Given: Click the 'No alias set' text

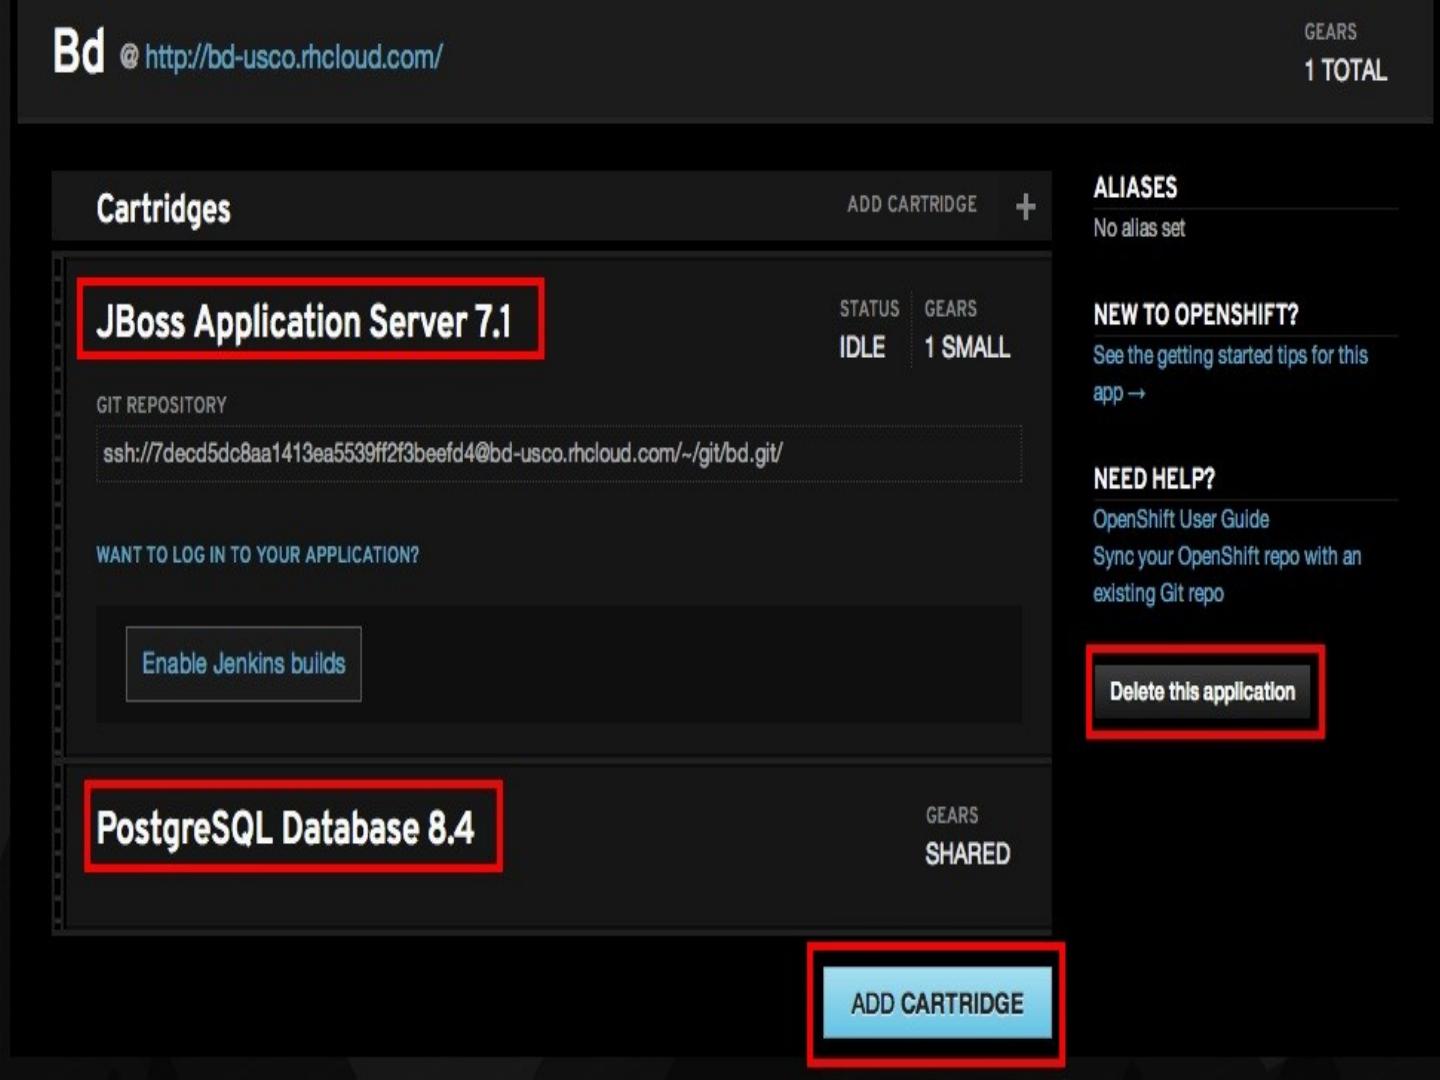Looking at the screenshot, I should (x=1138, y=228).
